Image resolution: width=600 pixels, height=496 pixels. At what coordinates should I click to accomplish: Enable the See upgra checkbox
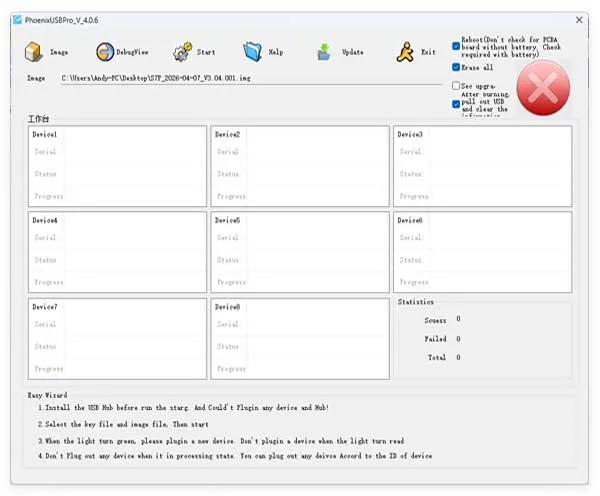pos(456,86)
